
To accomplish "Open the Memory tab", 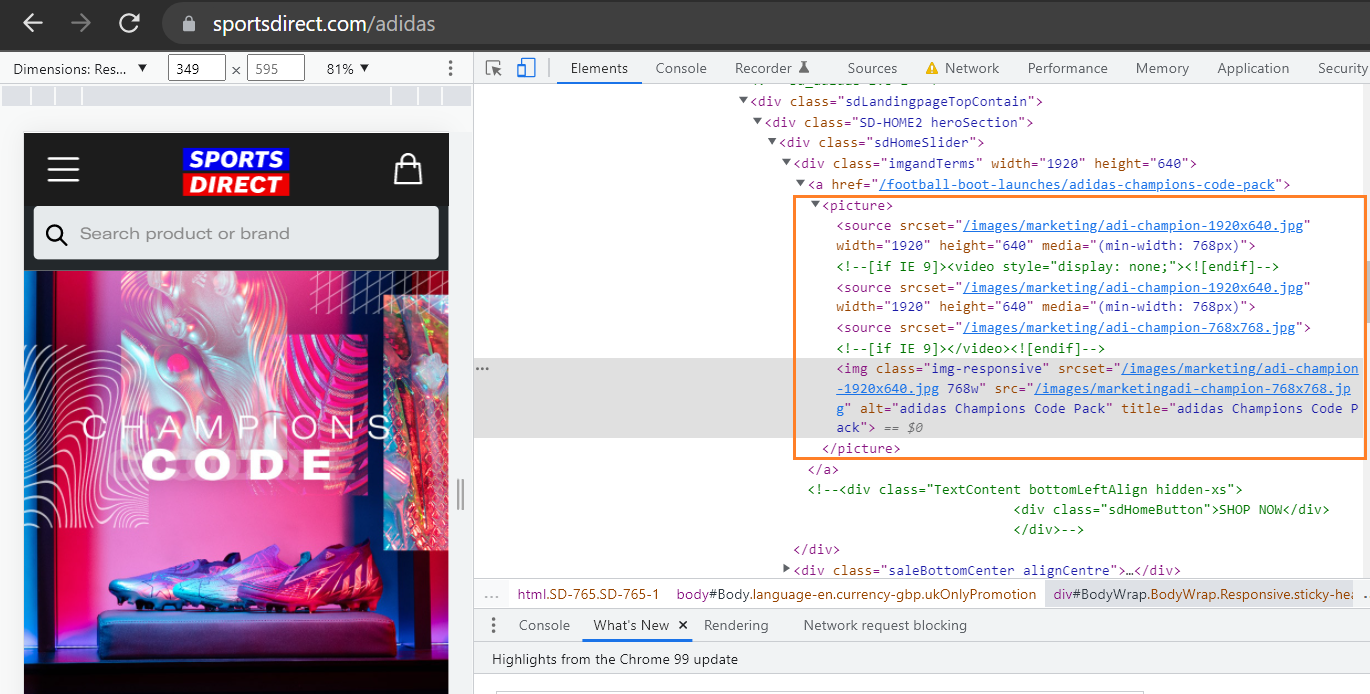I will pyautogui.click(x=1162, y=68).
